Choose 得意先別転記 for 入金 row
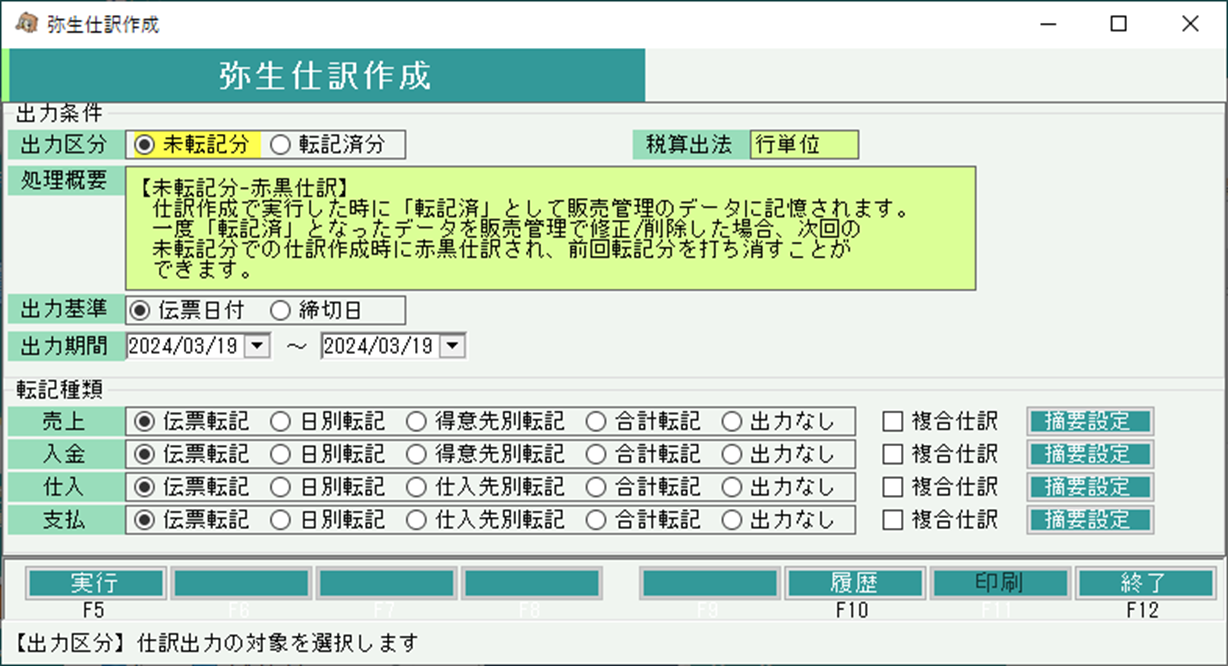The width and height of the screenshot is (1228, 666). [417, 454]
